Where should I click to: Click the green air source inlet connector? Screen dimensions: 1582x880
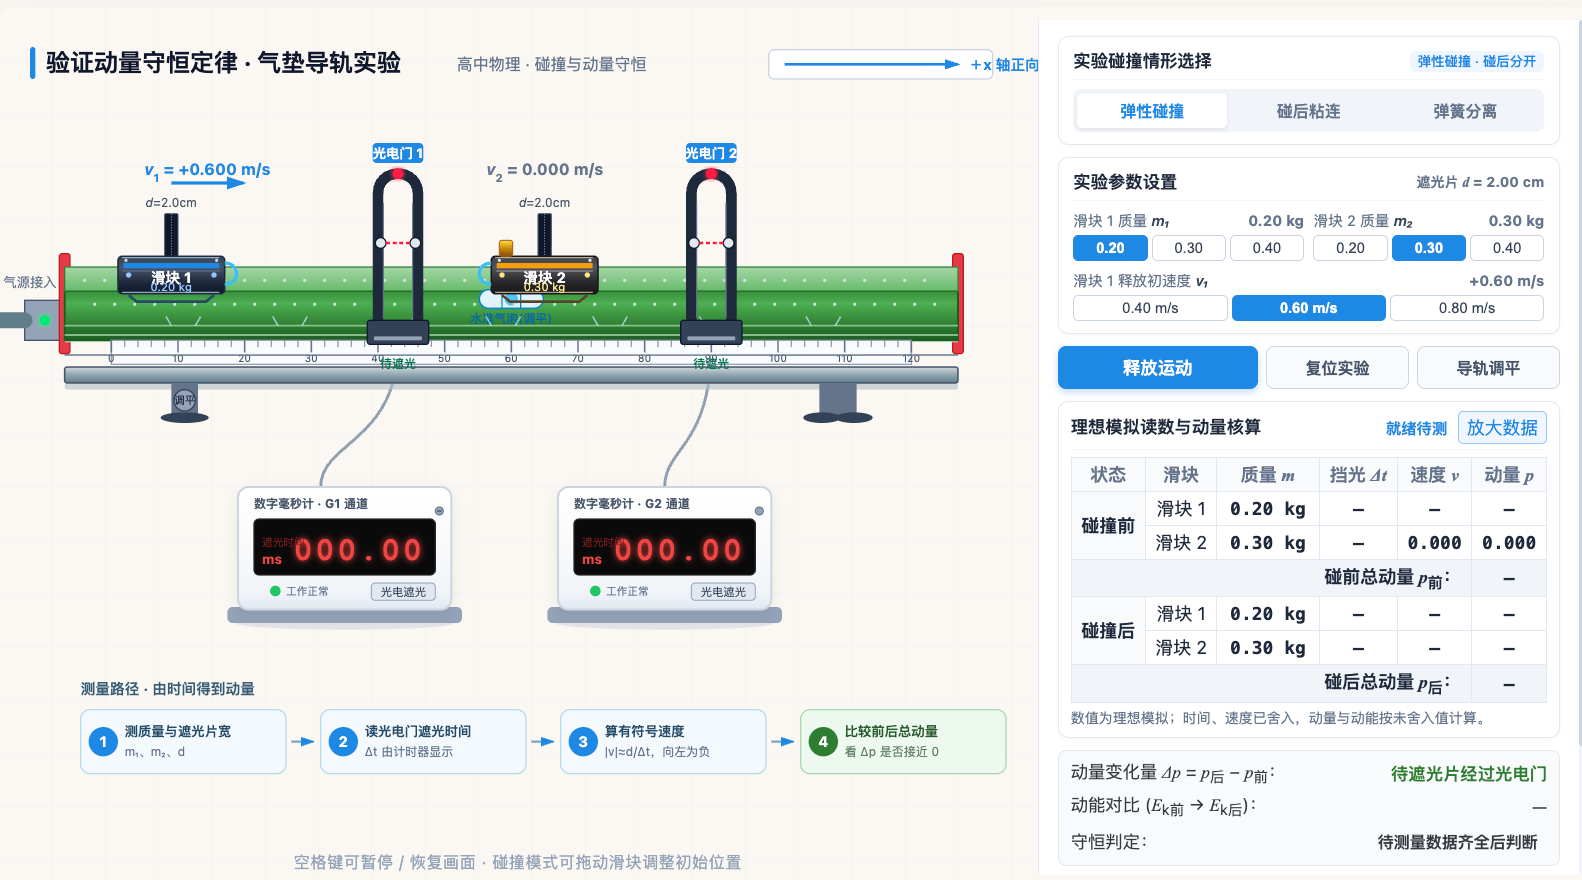pos(44,320)
